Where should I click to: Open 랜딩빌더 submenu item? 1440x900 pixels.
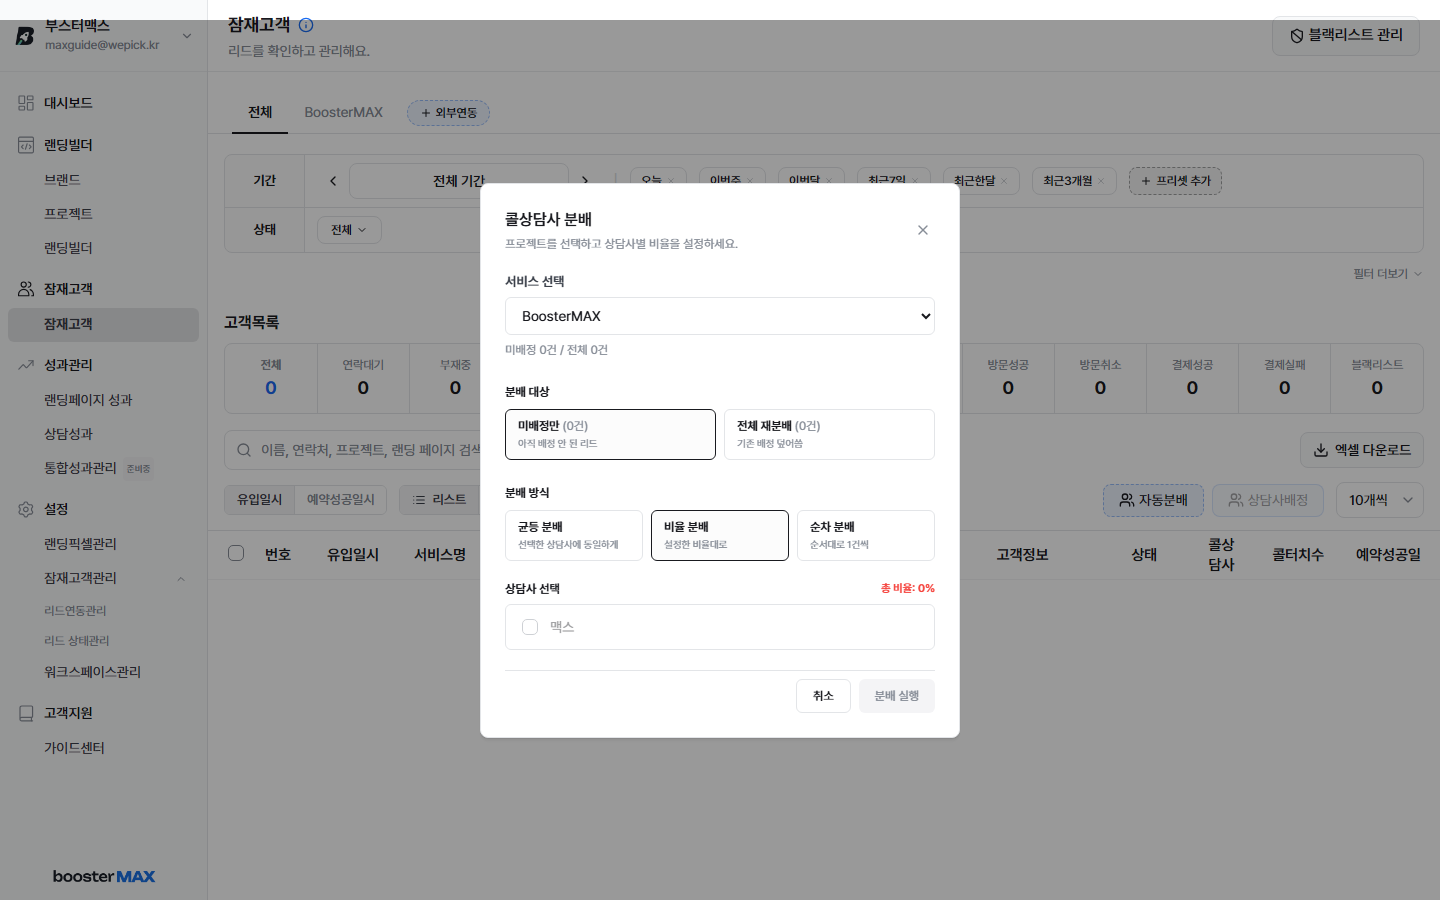(68, 248)
